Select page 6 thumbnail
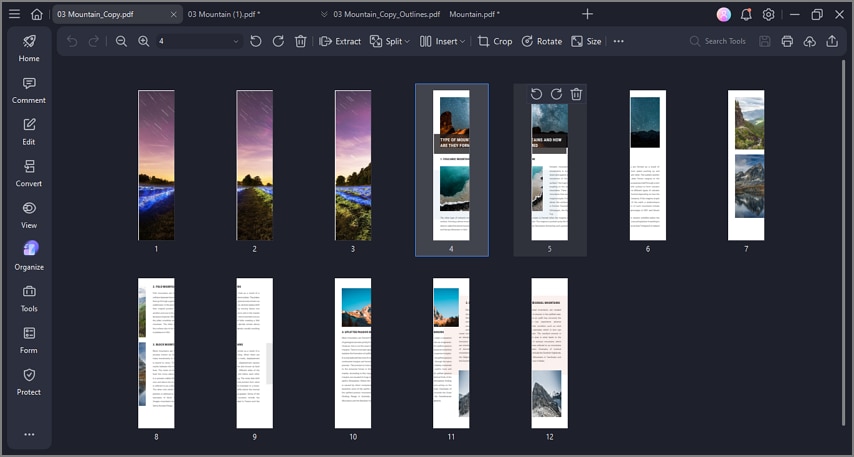The image size is (854, 457). coord(648,165)
